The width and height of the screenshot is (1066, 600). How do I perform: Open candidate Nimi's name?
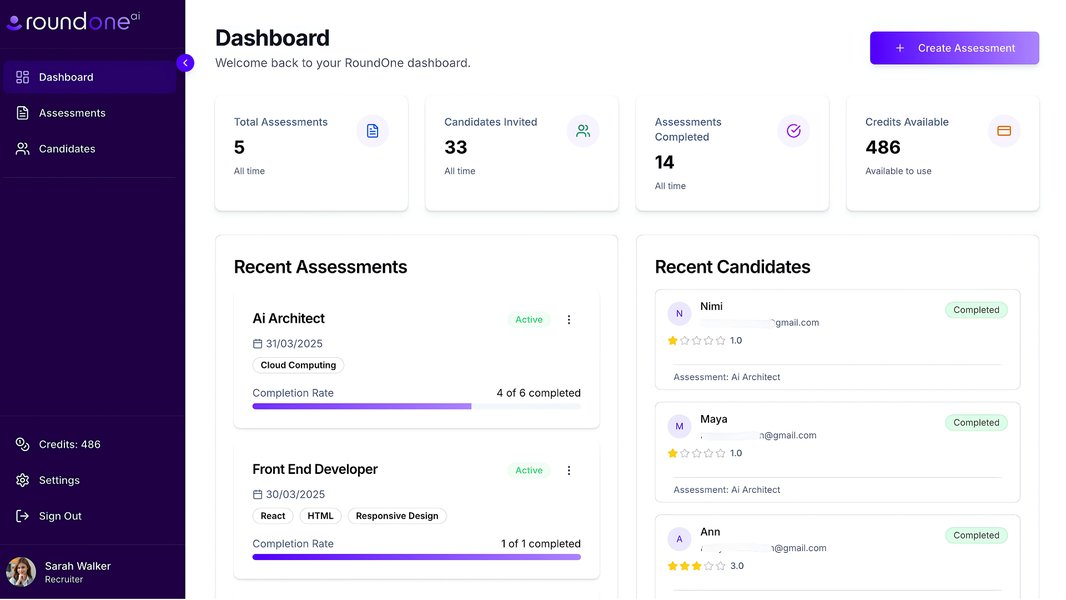[711, 306]
